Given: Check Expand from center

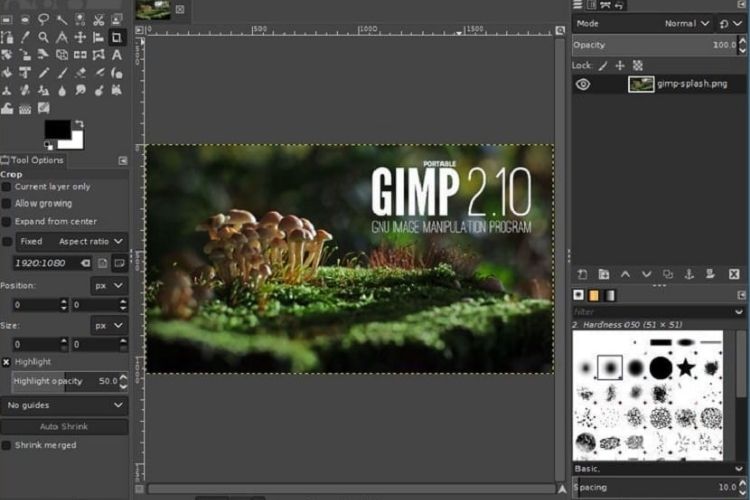Looking at the screenshot, I should pos(6,222).
